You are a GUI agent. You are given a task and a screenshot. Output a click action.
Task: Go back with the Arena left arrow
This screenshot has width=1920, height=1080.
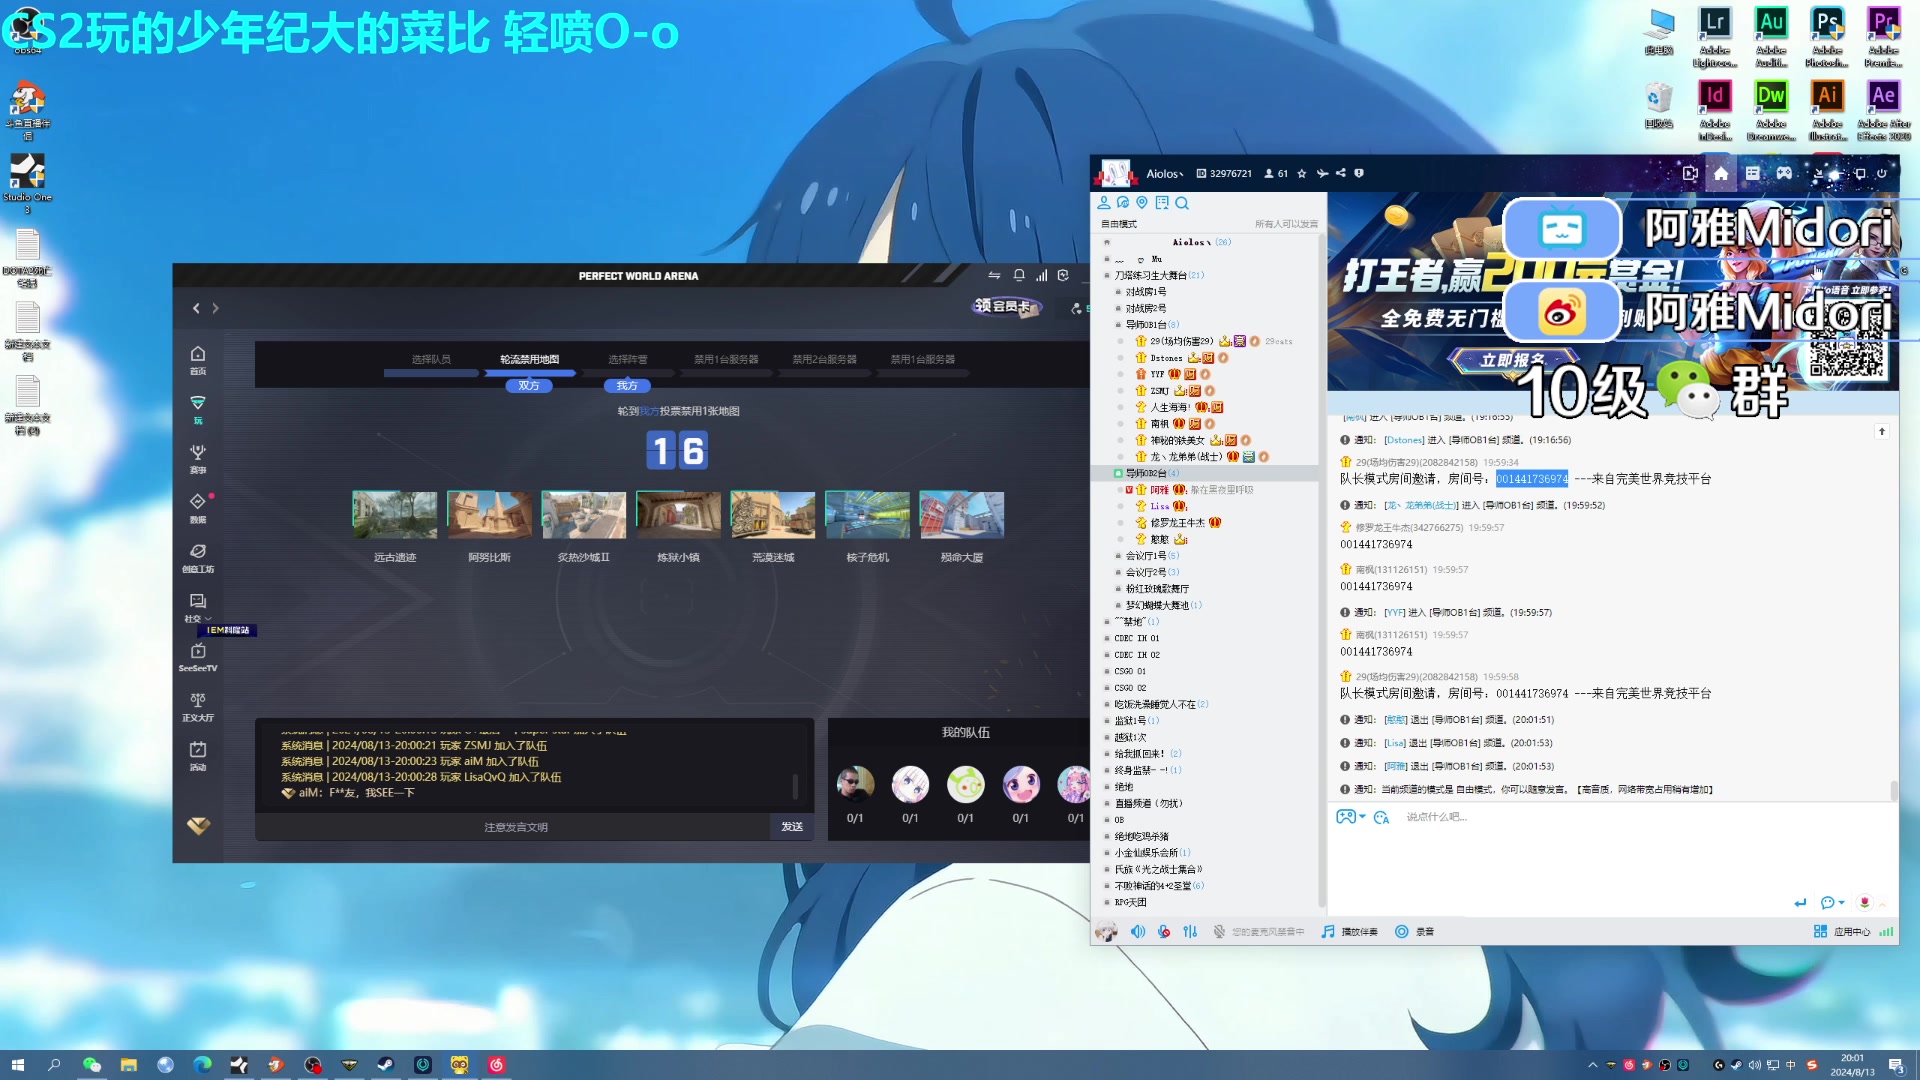[x=196, y=308]
